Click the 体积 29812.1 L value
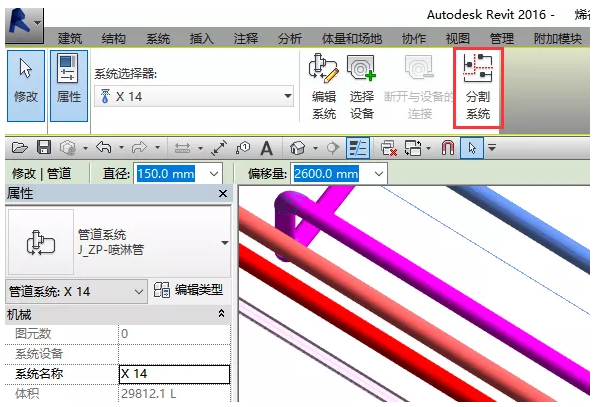The image size is (596, 407). [149, 394]
